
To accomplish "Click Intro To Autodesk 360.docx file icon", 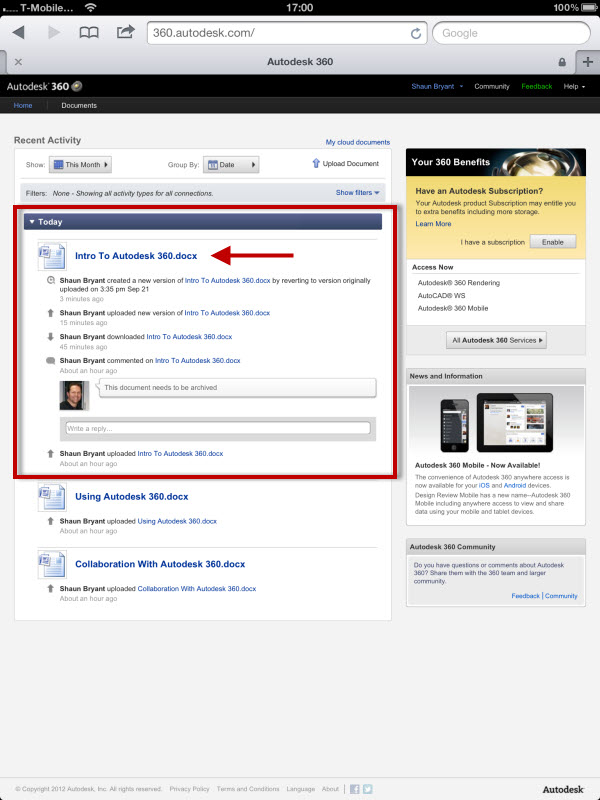I will (x=52, y=256).
